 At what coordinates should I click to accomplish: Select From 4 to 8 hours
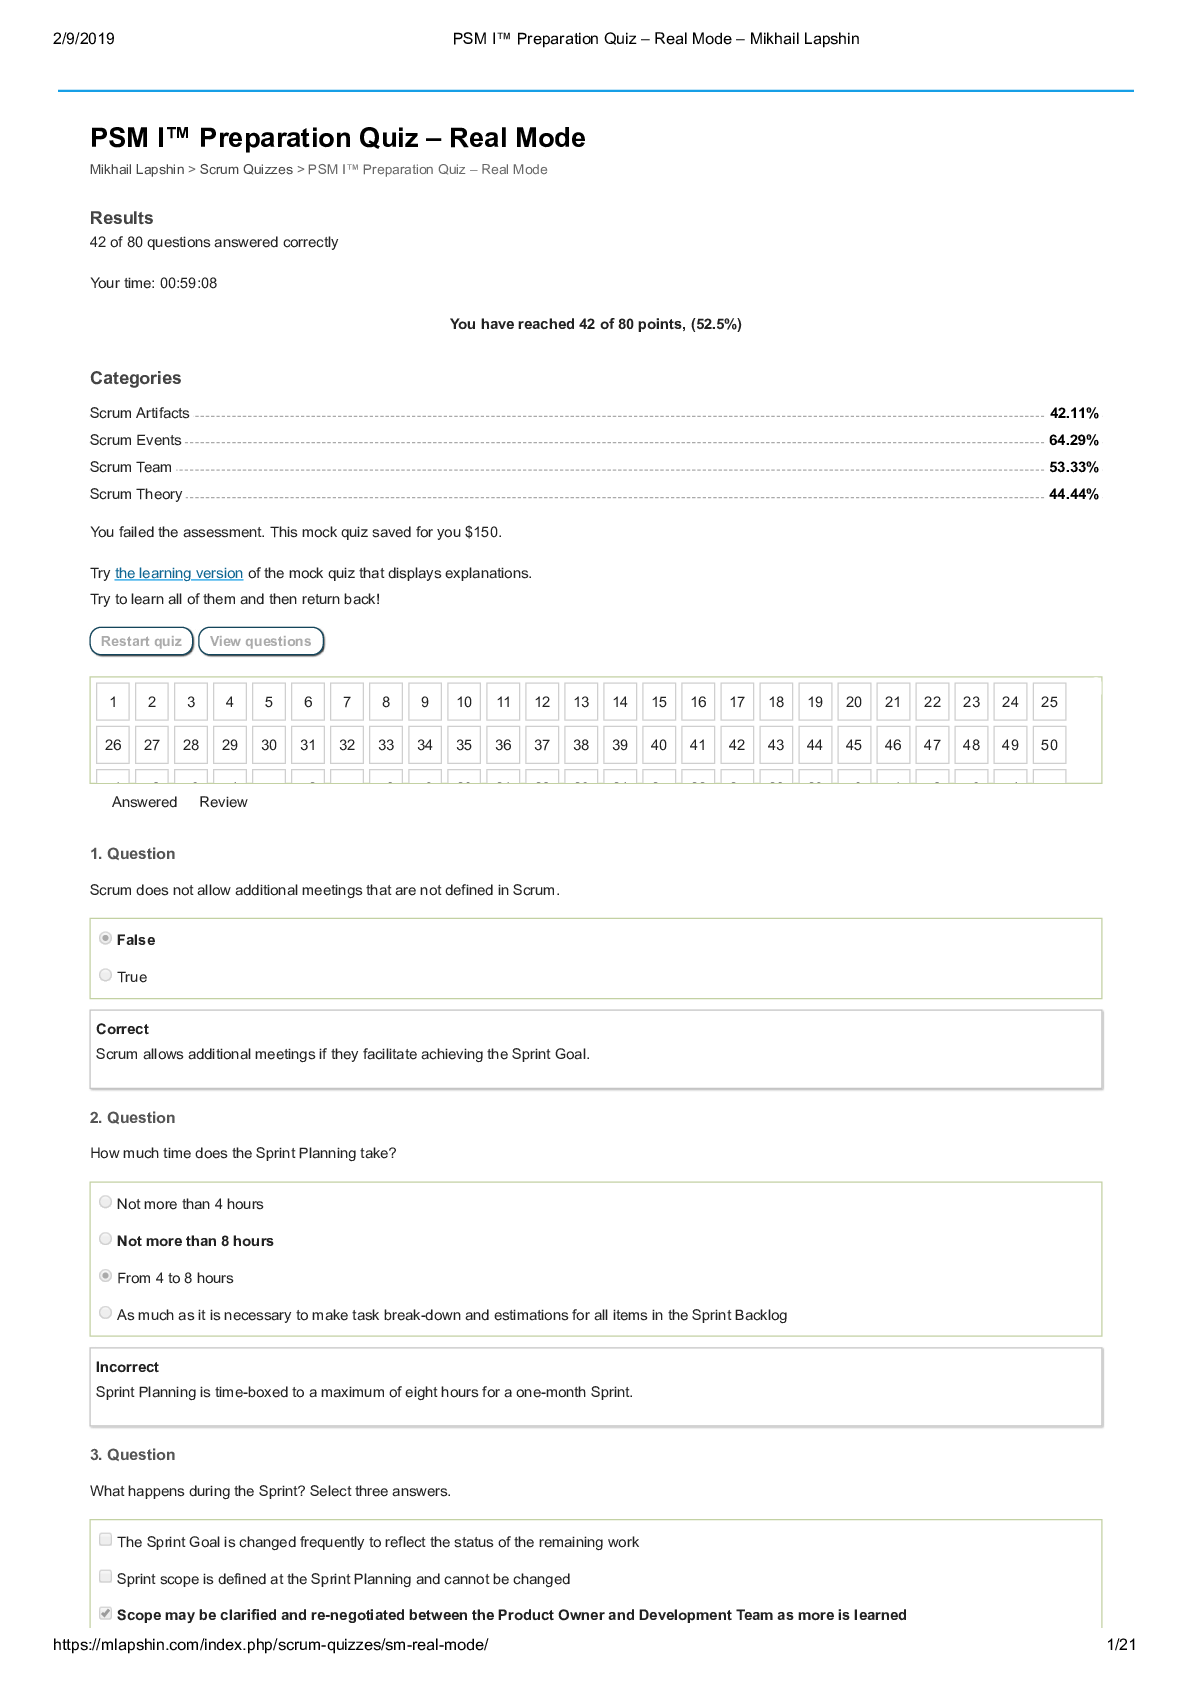[x=106, y=1277]
